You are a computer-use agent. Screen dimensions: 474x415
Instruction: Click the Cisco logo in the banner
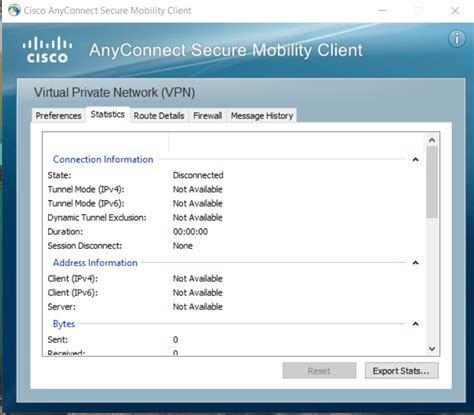pos(47,50)
